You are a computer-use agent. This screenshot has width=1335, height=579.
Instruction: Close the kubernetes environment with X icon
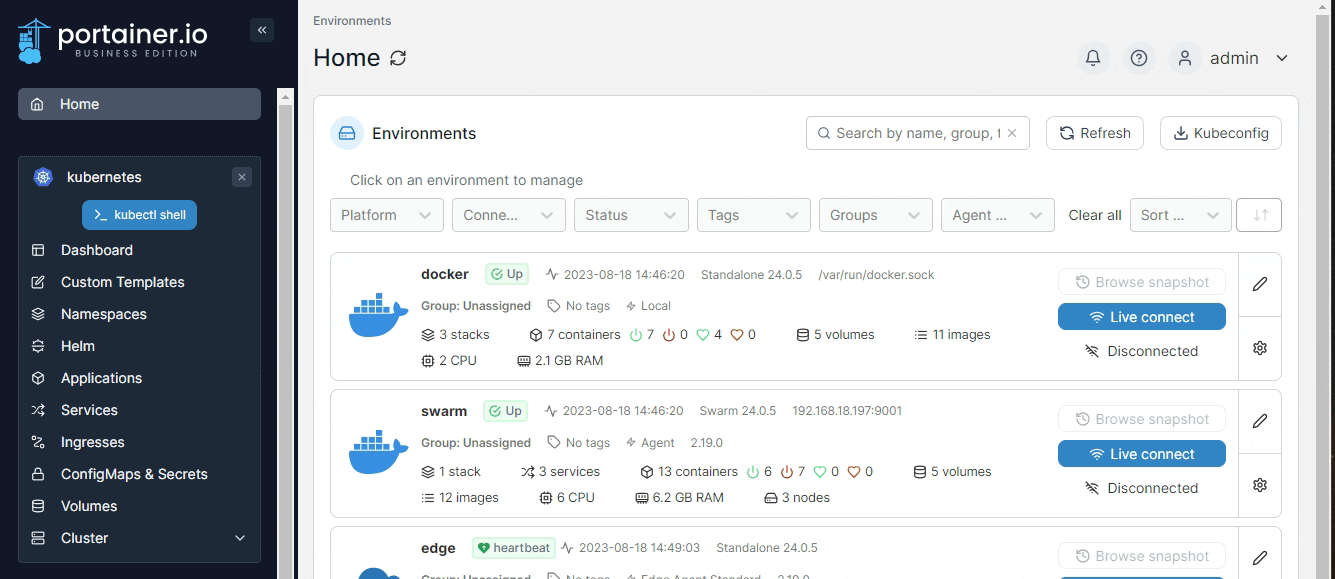click(x=241, y=177)
